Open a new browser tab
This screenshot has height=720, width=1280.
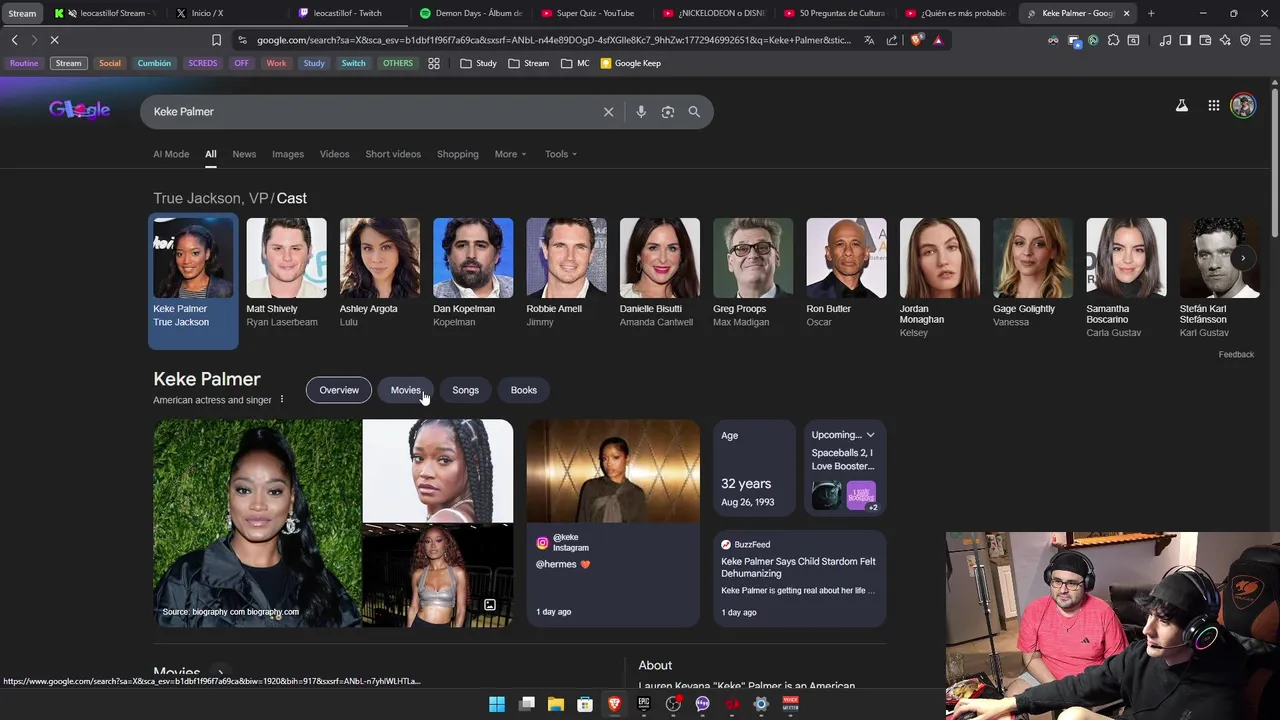pyautogui.click(x=1151, y=13)
